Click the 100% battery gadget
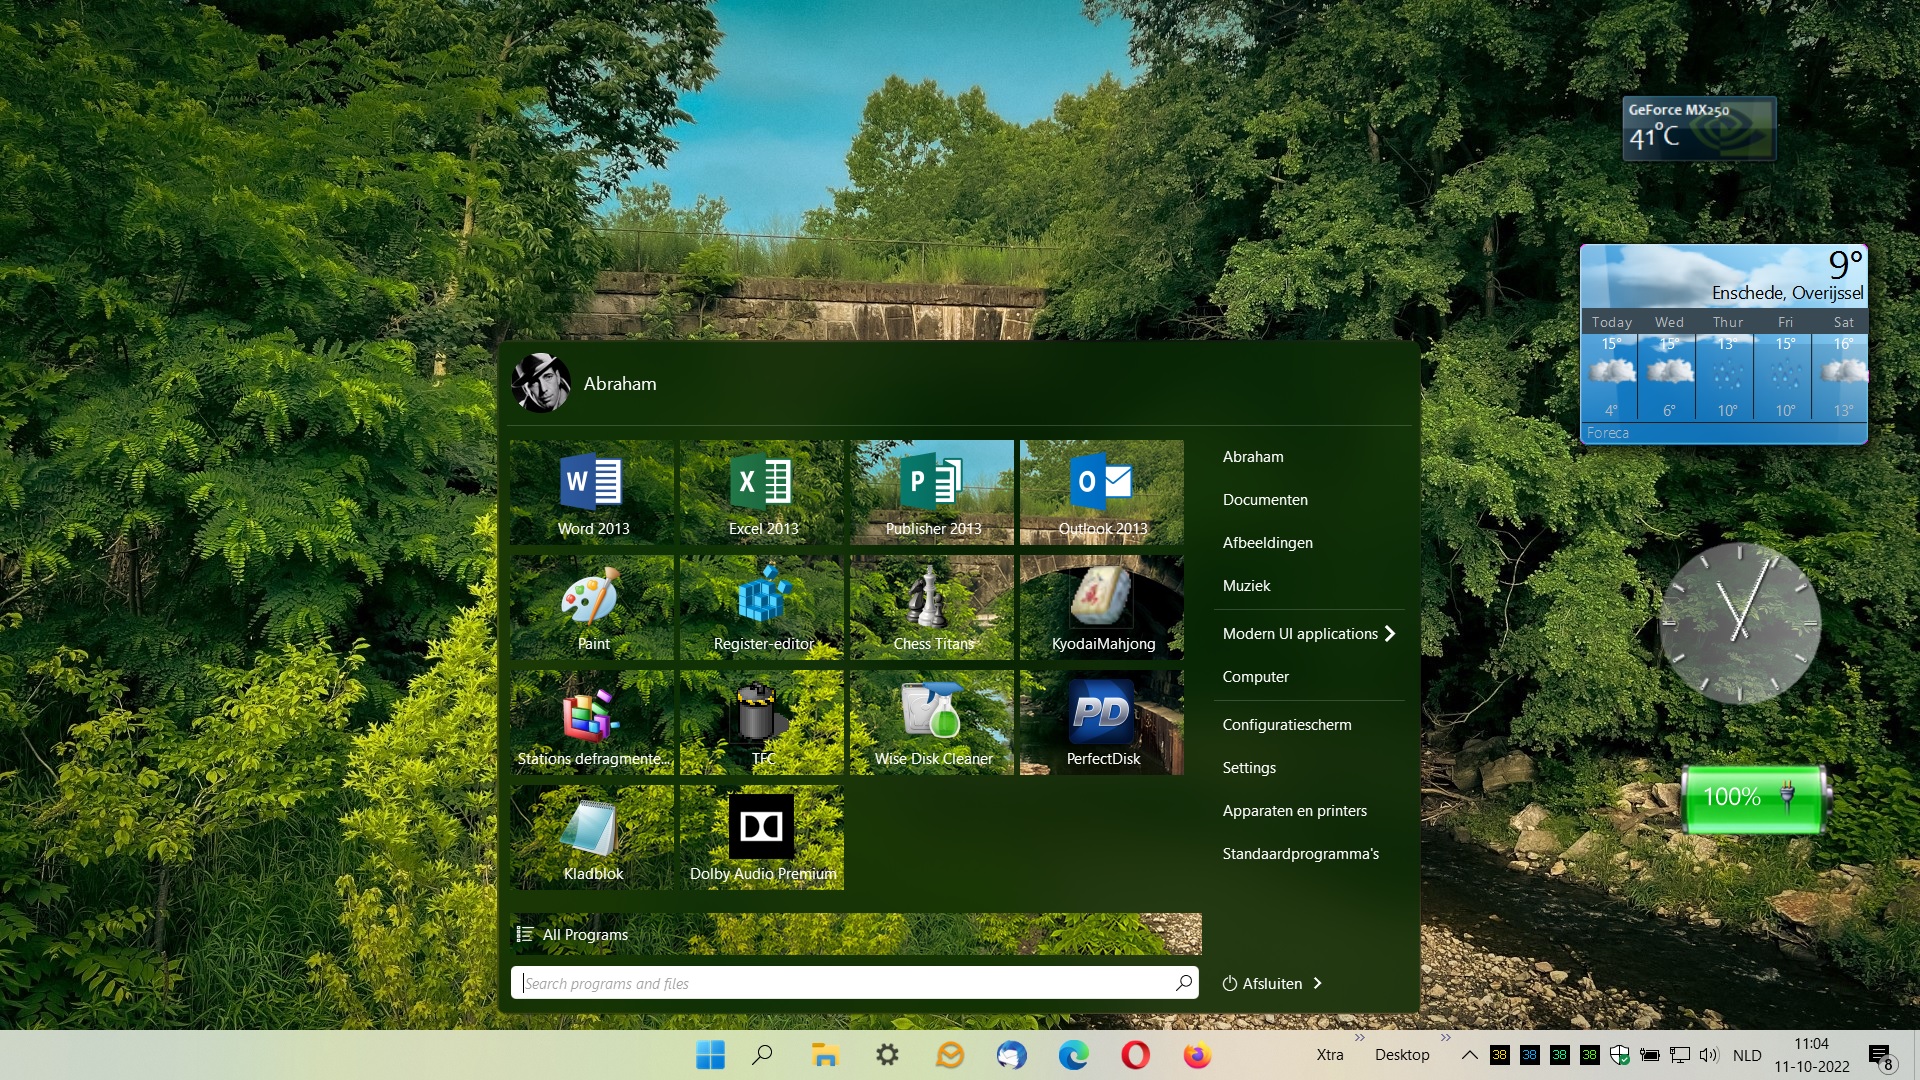1920x1080 pixels. (x=1755, y=798)
